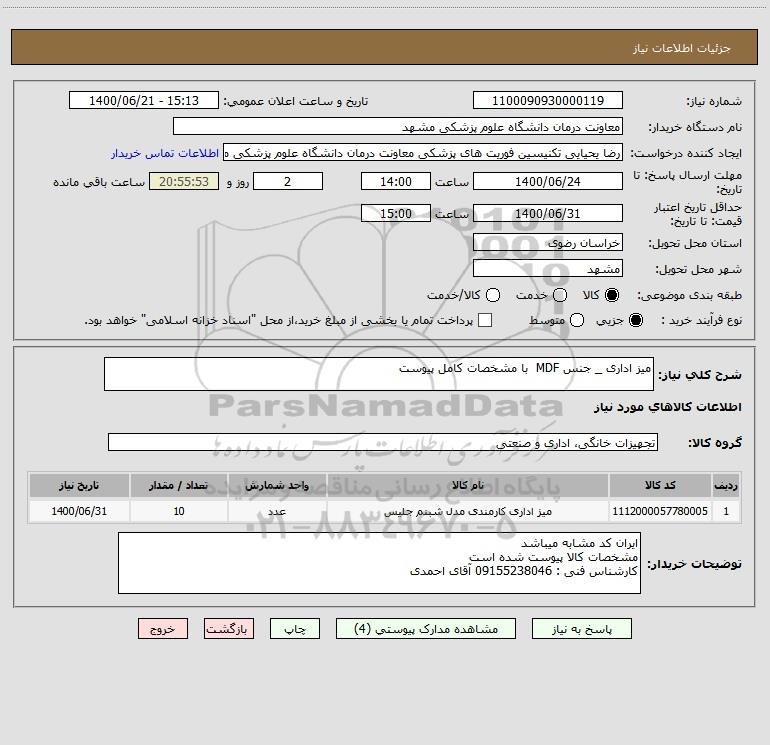Screen dimensions: 770x745
Task: Click the phone number 09155238046 text
Action: (x=514, y=571)
